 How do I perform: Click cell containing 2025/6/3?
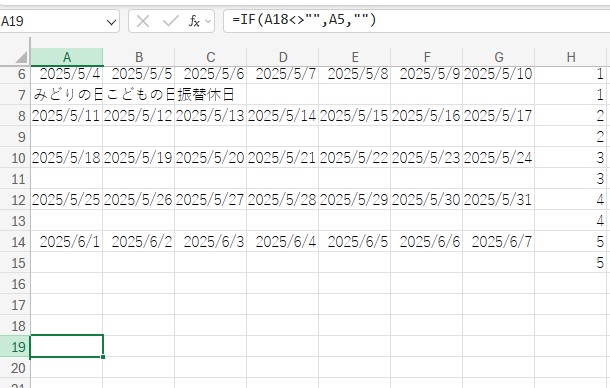211,242
